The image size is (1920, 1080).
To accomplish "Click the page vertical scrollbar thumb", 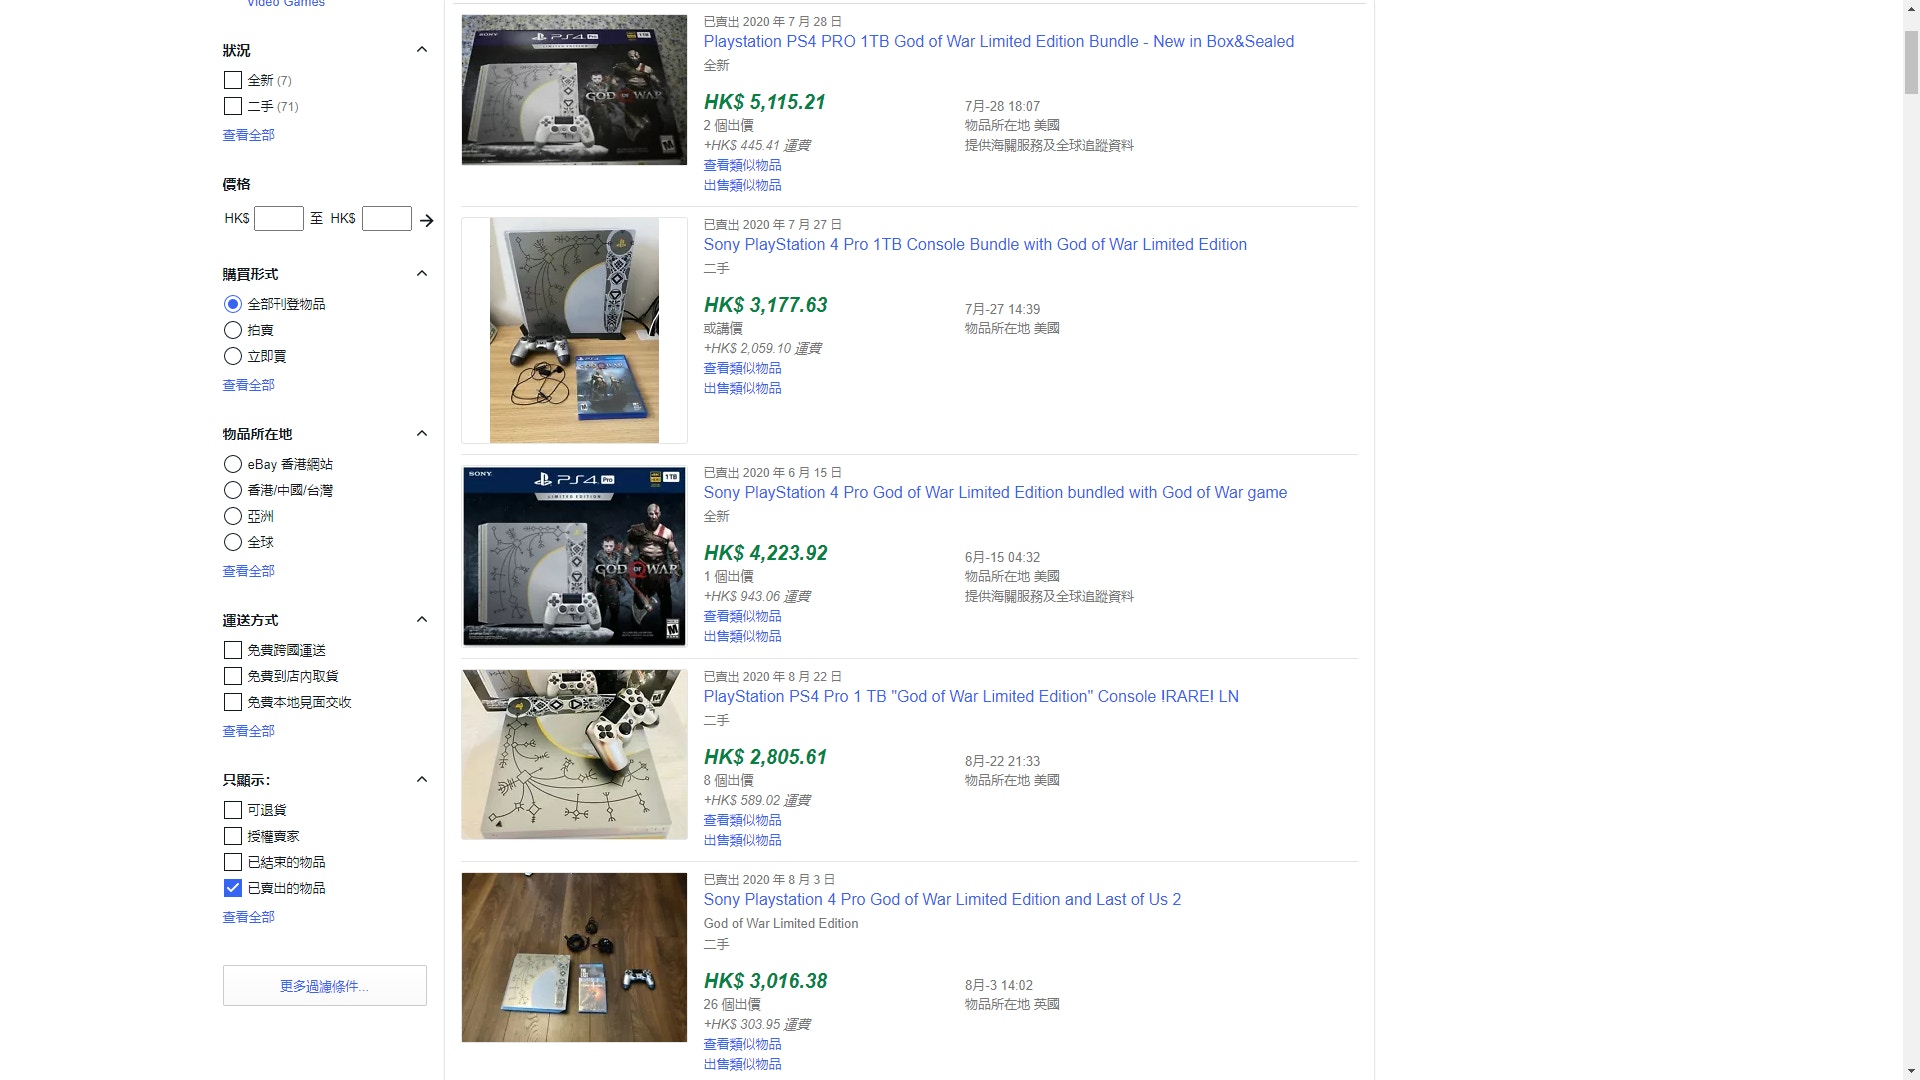I will [1911, 62].
